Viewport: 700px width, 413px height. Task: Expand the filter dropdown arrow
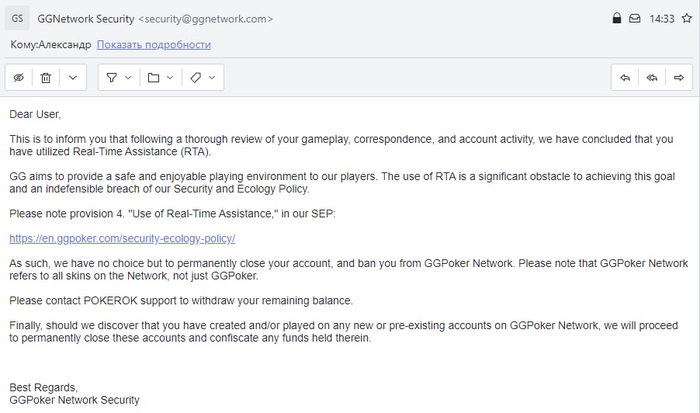click(128, 78)
